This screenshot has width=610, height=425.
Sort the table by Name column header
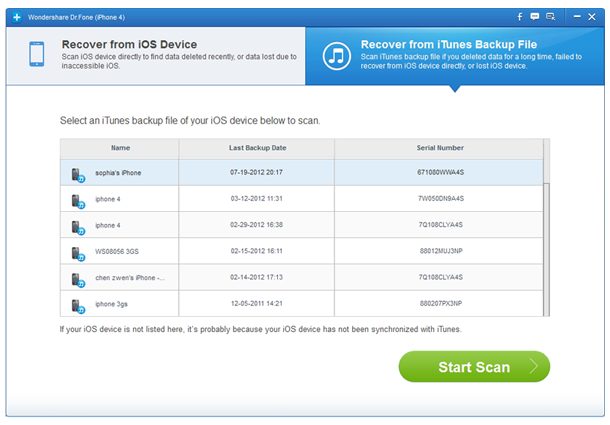[120, 148]
